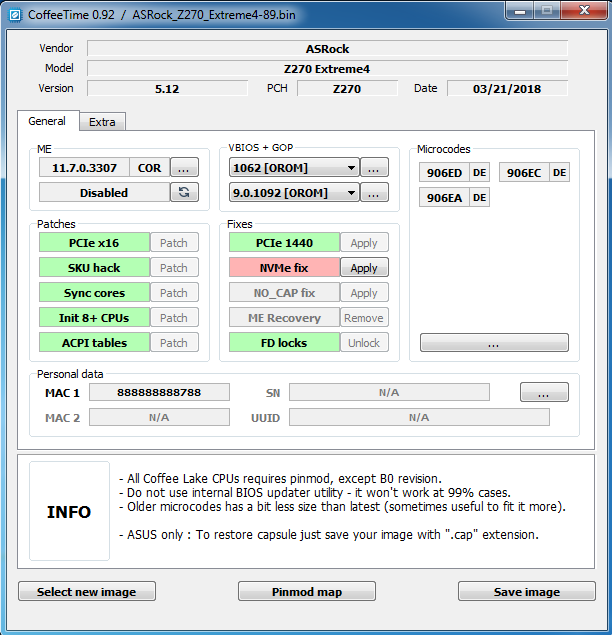612x635 pixels.
Task: Click Patch button for ACPI tables
Action: pyautogui.click(x=174, y=343)
